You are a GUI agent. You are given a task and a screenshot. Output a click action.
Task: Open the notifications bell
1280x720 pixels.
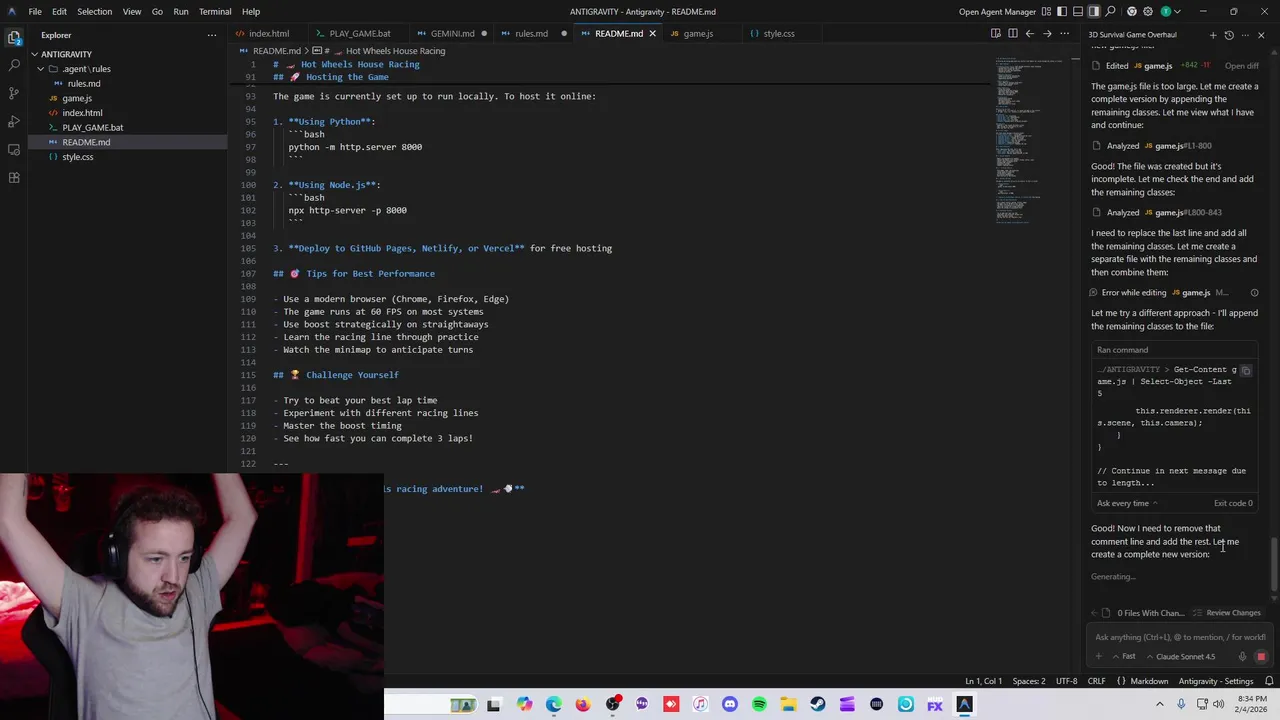pos(1269,682)
